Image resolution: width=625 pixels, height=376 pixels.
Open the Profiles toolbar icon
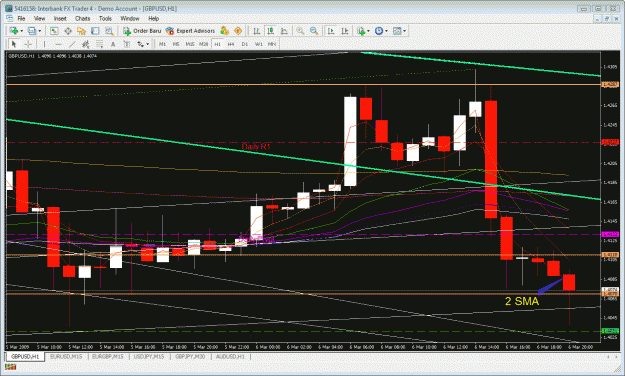[32, 31]
